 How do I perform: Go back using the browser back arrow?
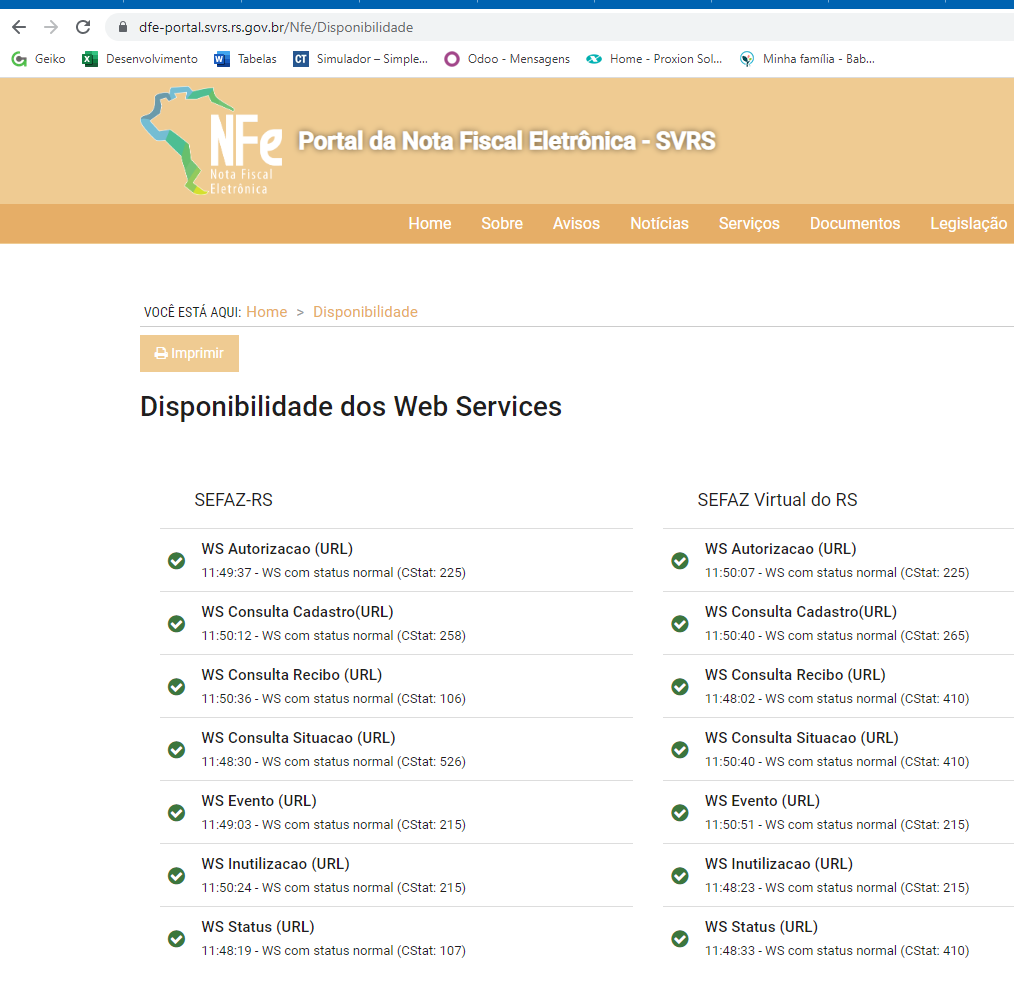[x=19, y=27]
